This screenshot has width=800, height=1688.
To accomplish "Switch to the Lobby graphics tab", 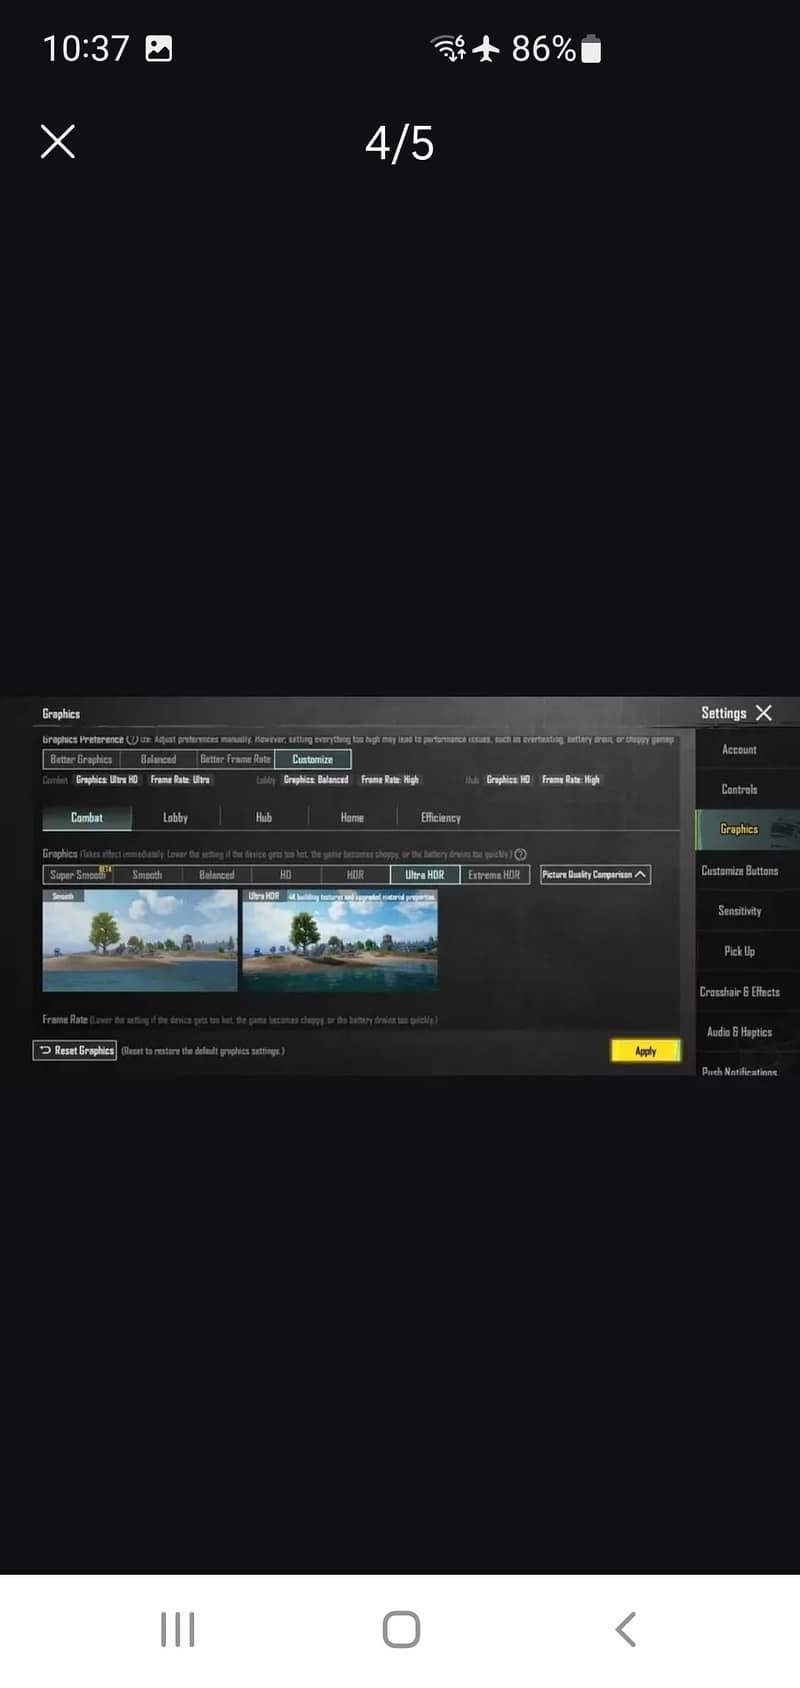I will click(x=175, y=818).
